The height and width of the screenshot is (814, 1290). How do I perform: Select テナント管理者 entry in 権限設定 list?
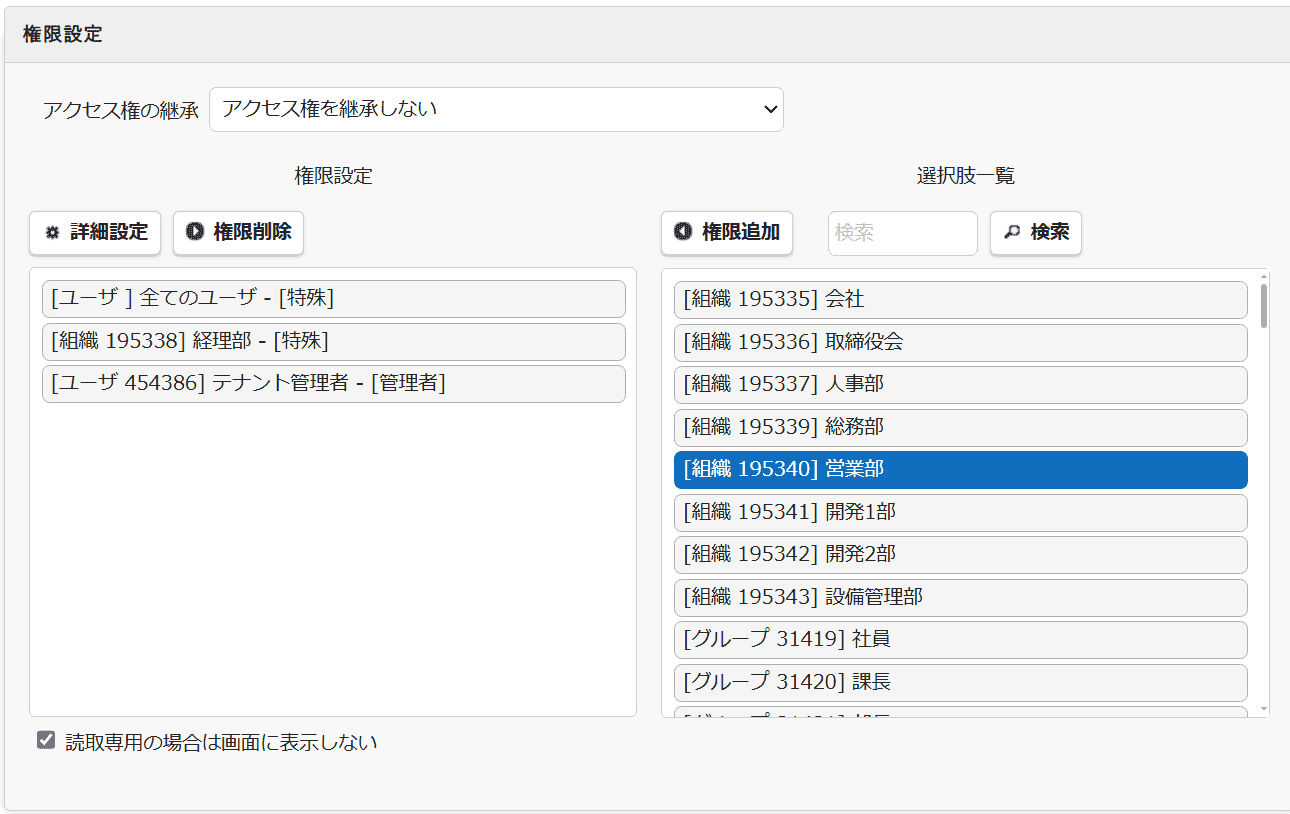click(x=333, y=383)
